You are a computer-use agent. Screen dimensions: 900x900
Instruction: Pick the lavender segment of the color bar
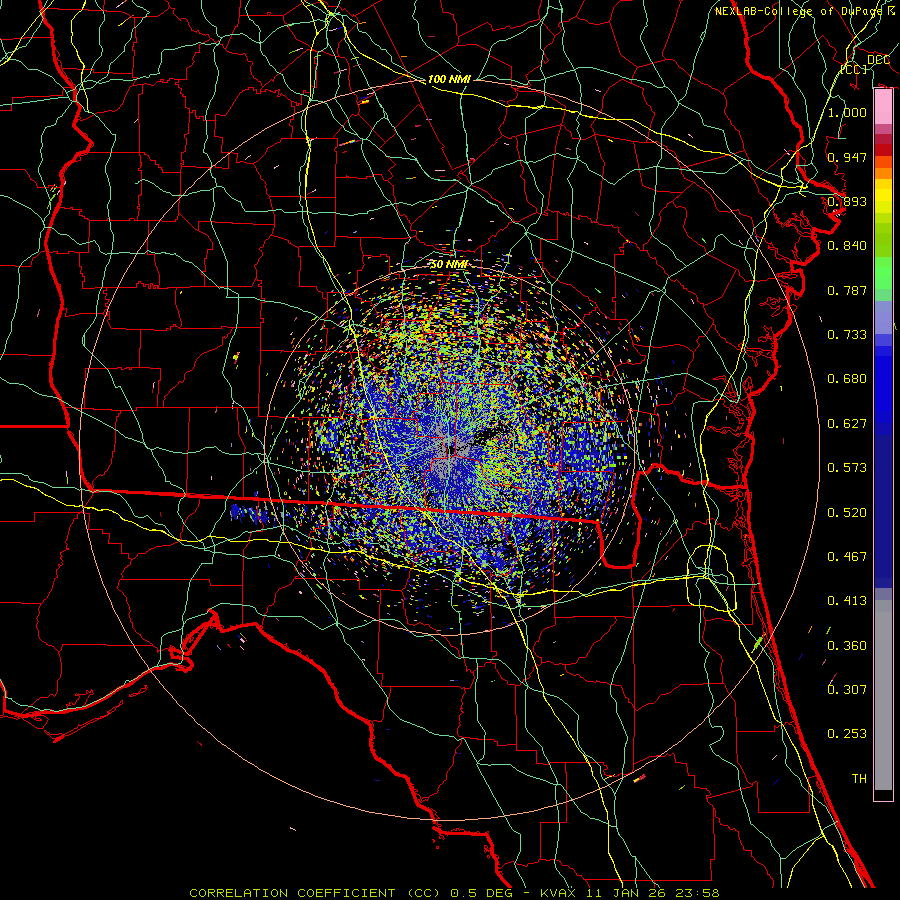pos(883,317)
